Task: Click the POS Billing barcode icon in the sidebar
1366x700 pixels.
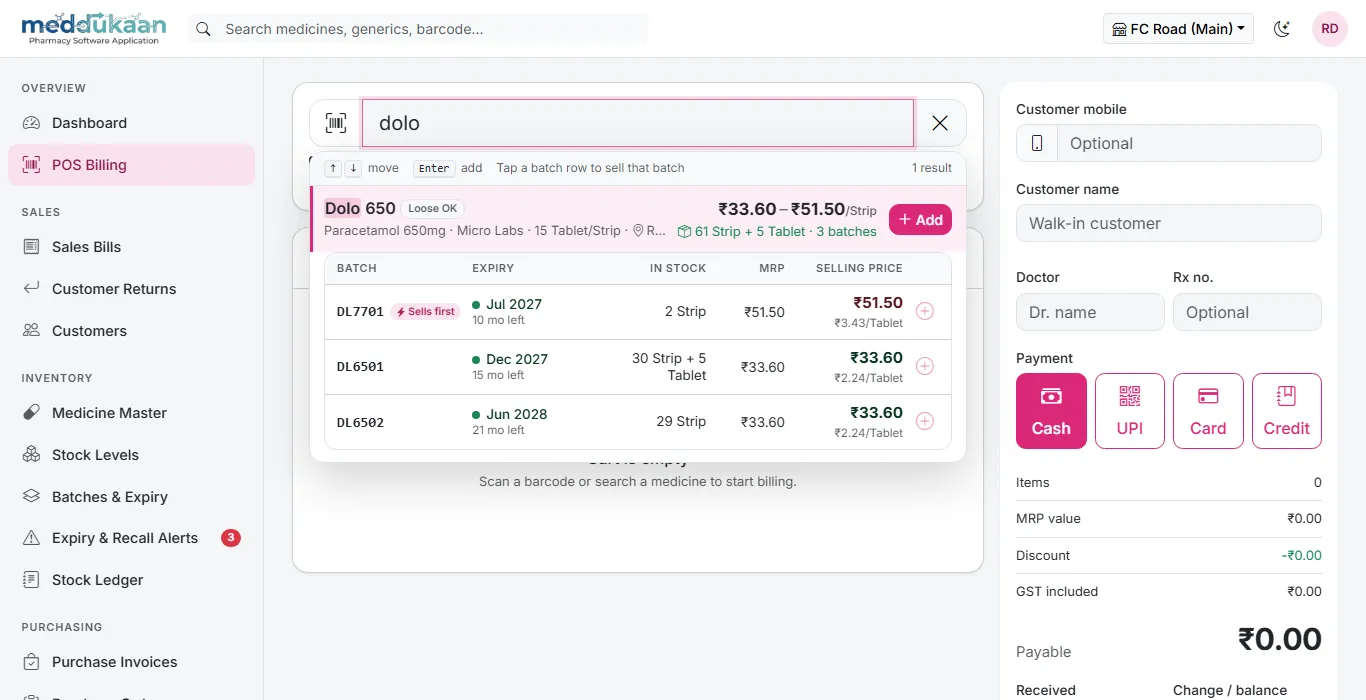Action: (32, 165)
